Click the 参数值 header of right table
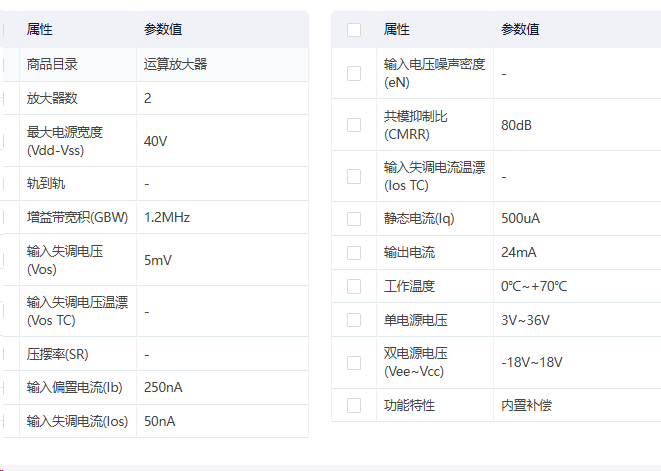 (x=520, y=30)
